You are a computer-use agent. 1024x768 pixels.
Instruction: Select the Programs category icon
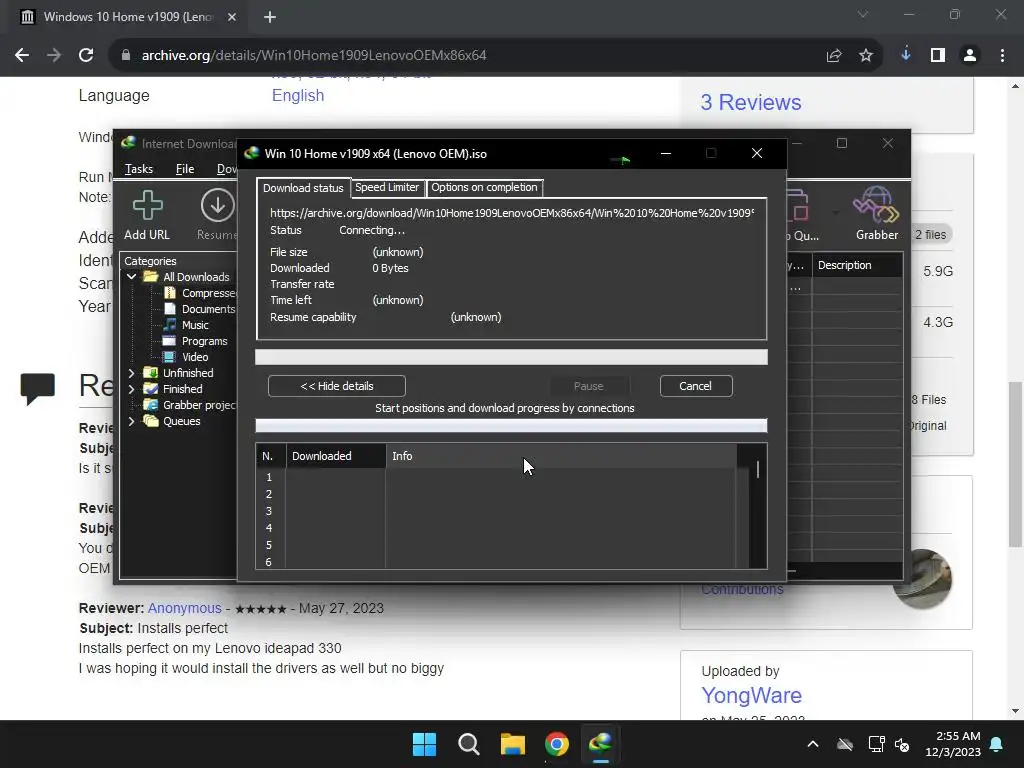point(170,341)
